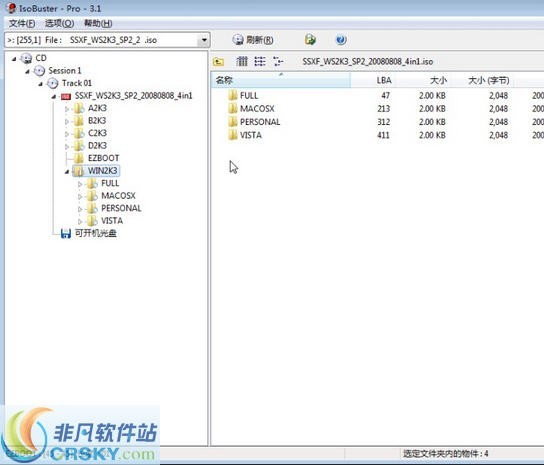Collapse the Session 1 node
544x465 pixels.
coord(27,71)
